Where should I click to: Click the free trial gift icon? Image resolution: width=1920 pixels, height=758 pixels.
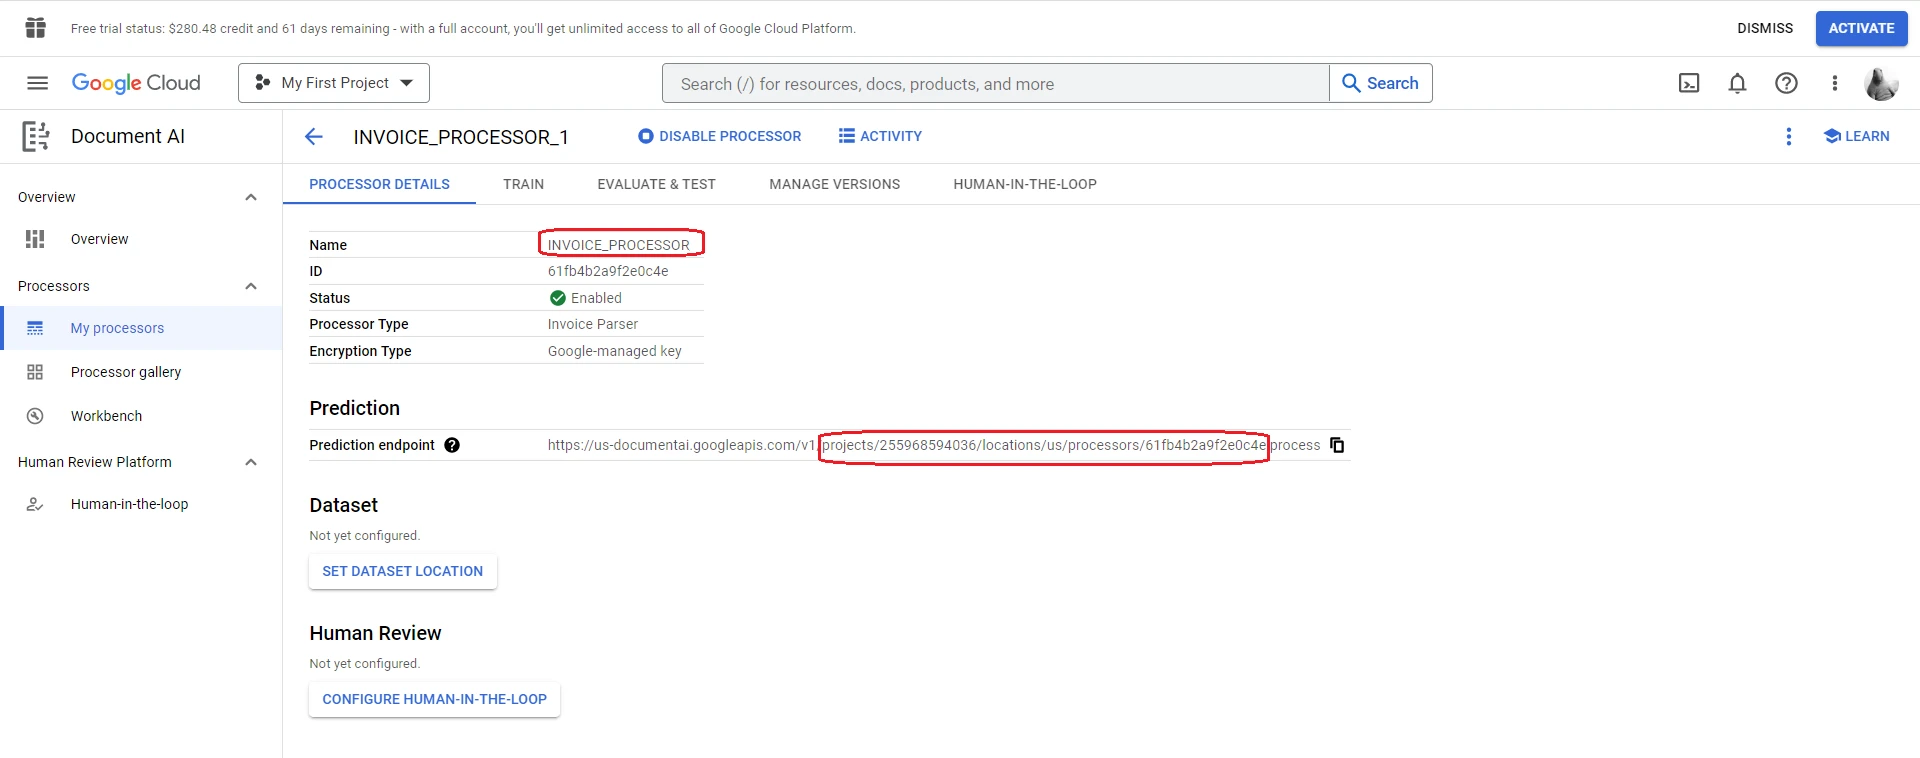coord(36,28)
